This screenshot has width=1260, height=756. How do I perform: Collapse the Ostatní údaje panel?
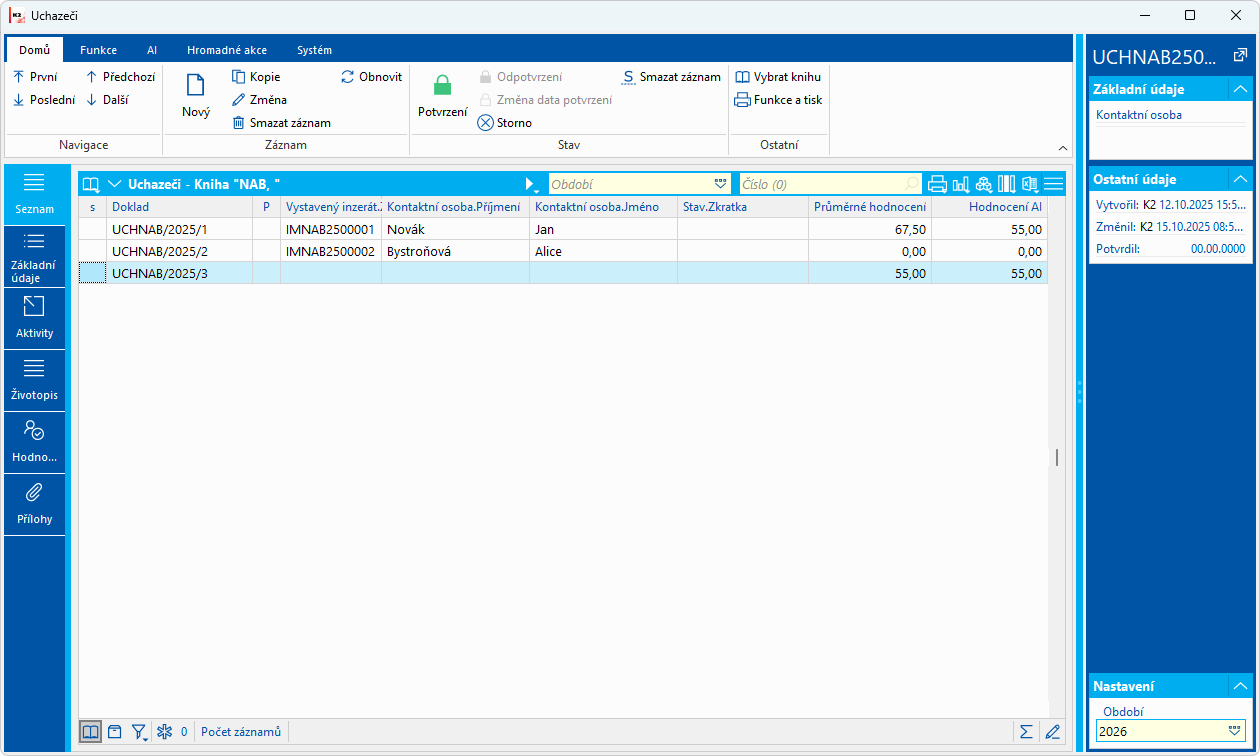(x=1240, y=179)
